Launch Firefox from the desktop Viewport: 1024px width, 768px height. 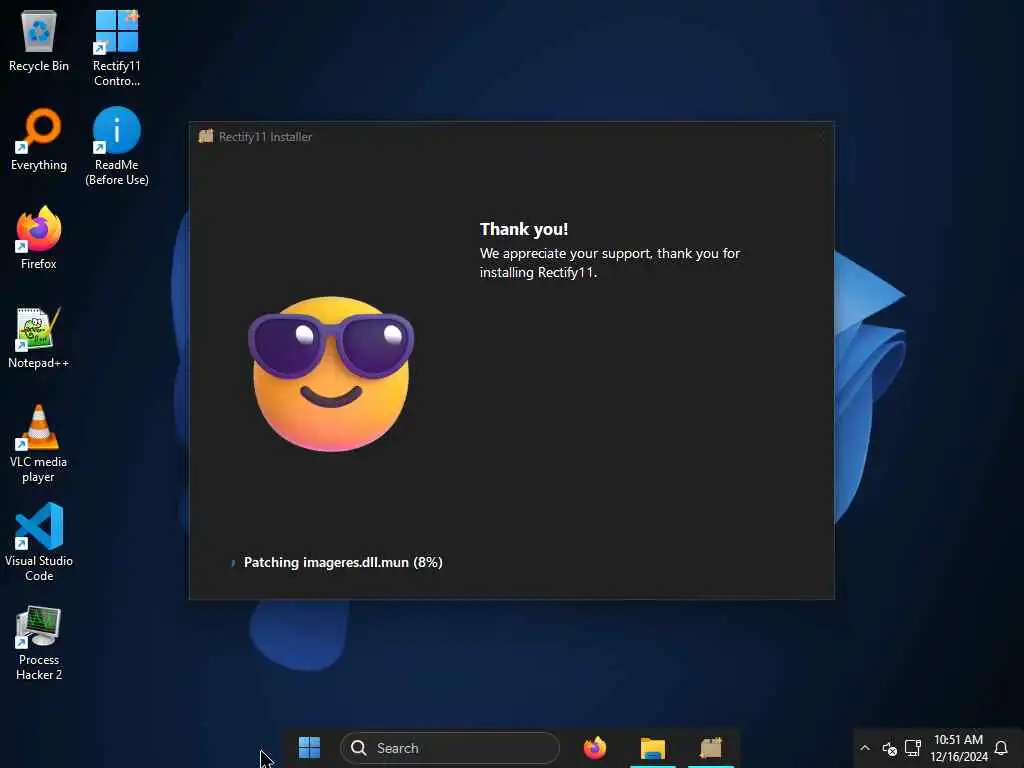point(39,238)
